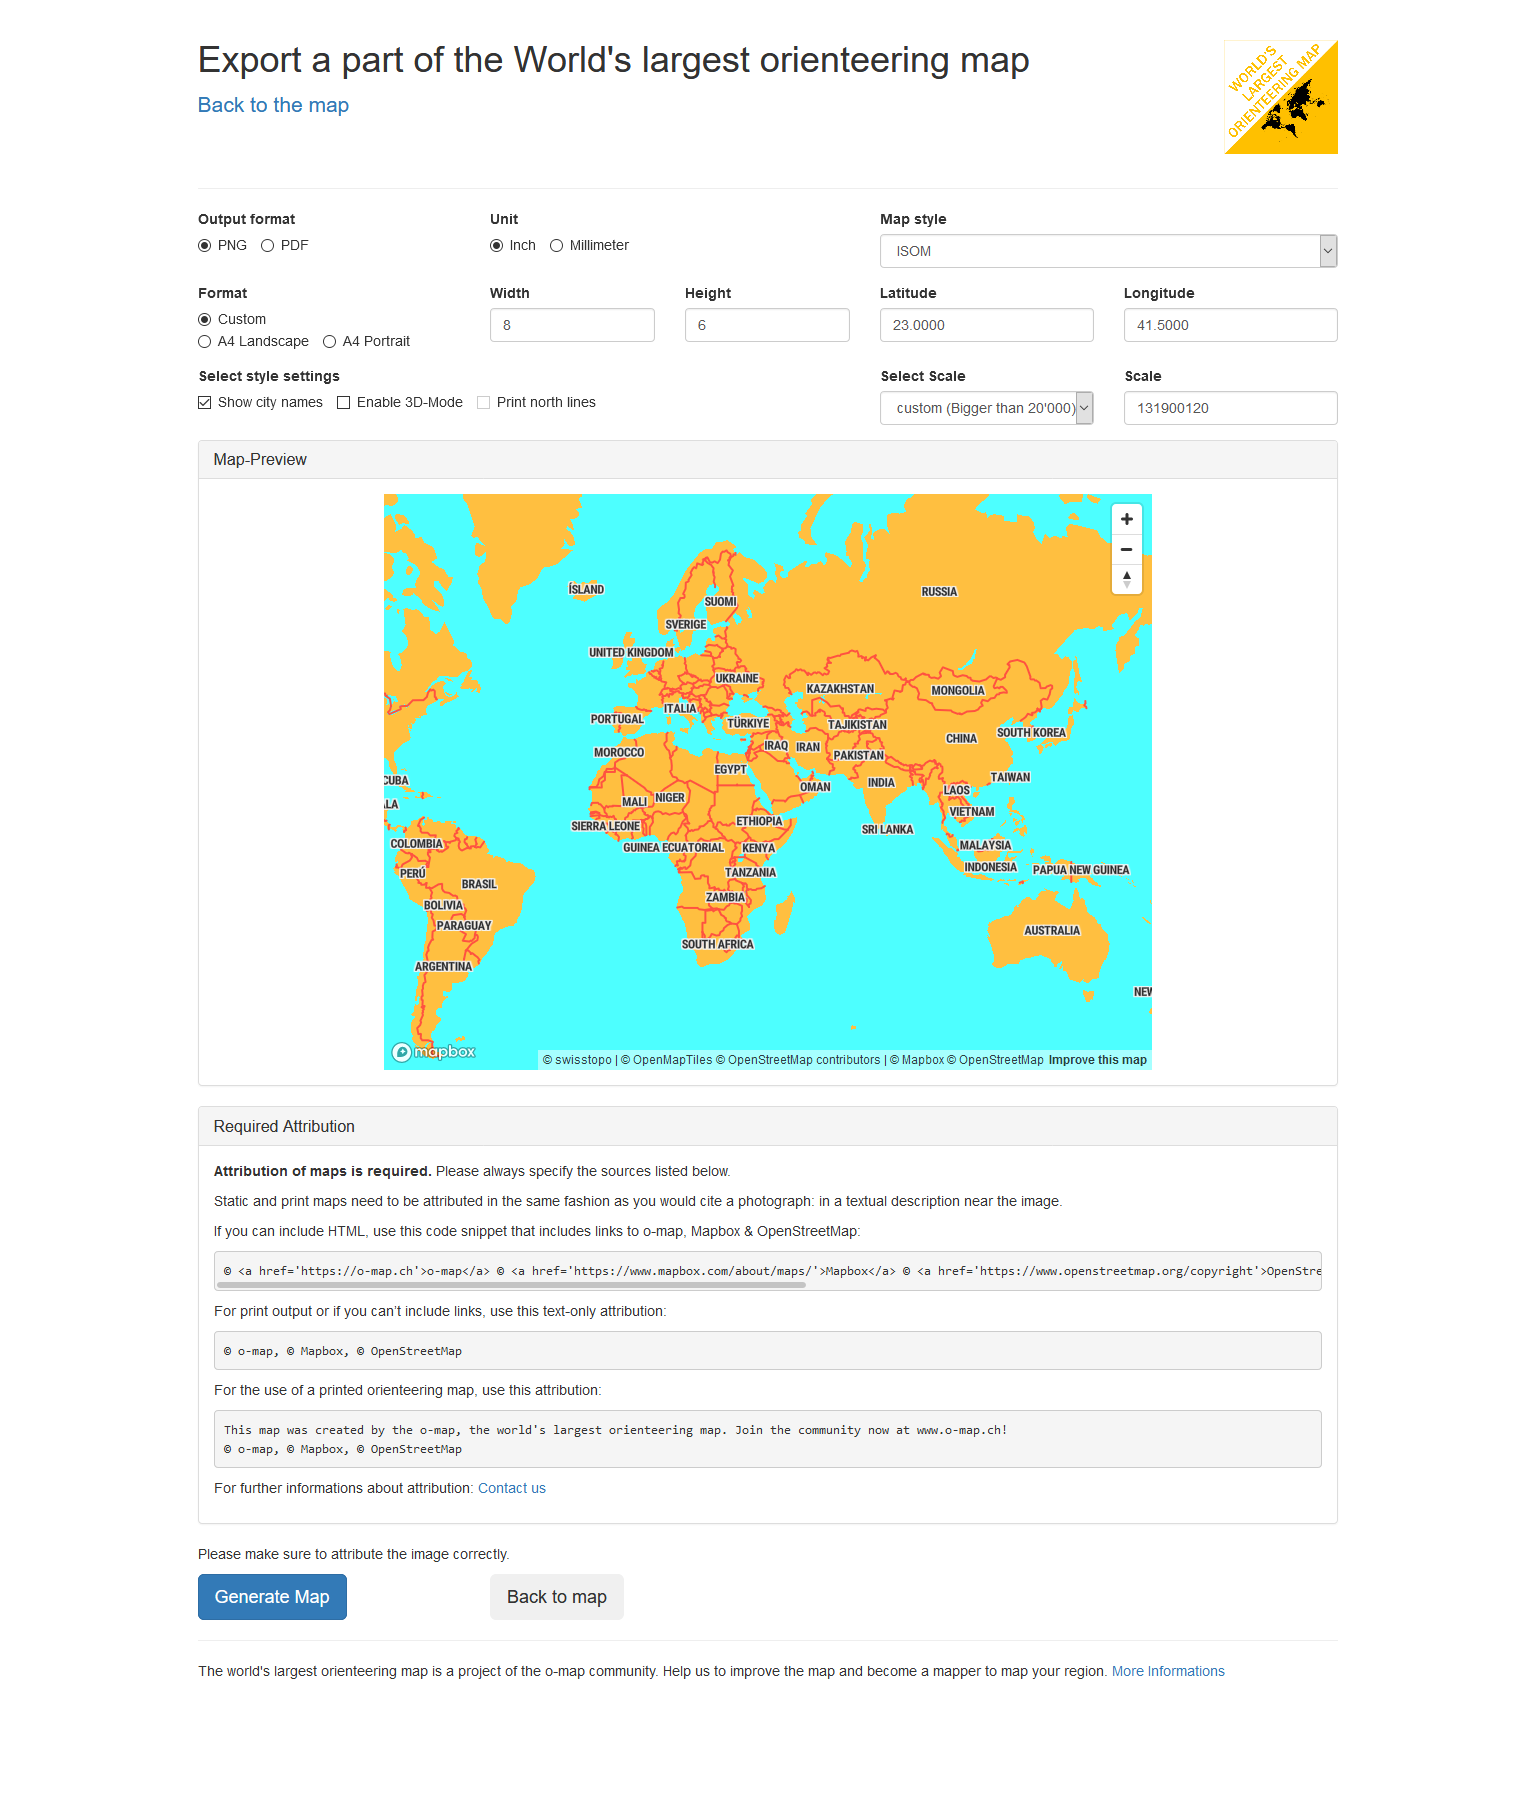
Task: Open the Select Scale dropdown
Action: 986,408
